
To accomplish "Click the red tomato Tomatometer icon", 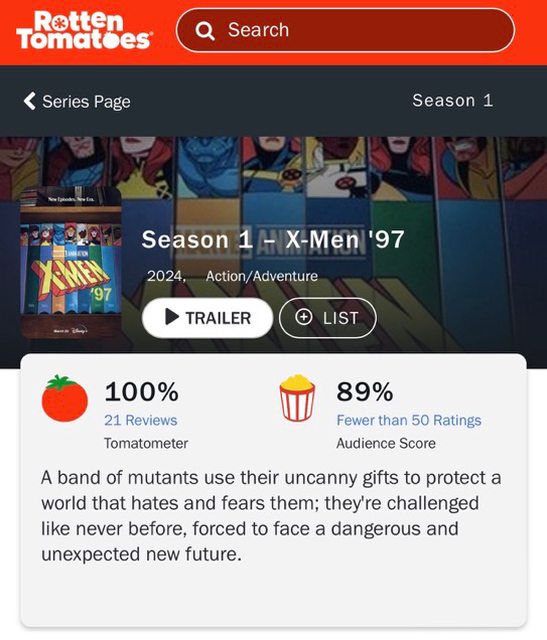I will pos(64,398).
